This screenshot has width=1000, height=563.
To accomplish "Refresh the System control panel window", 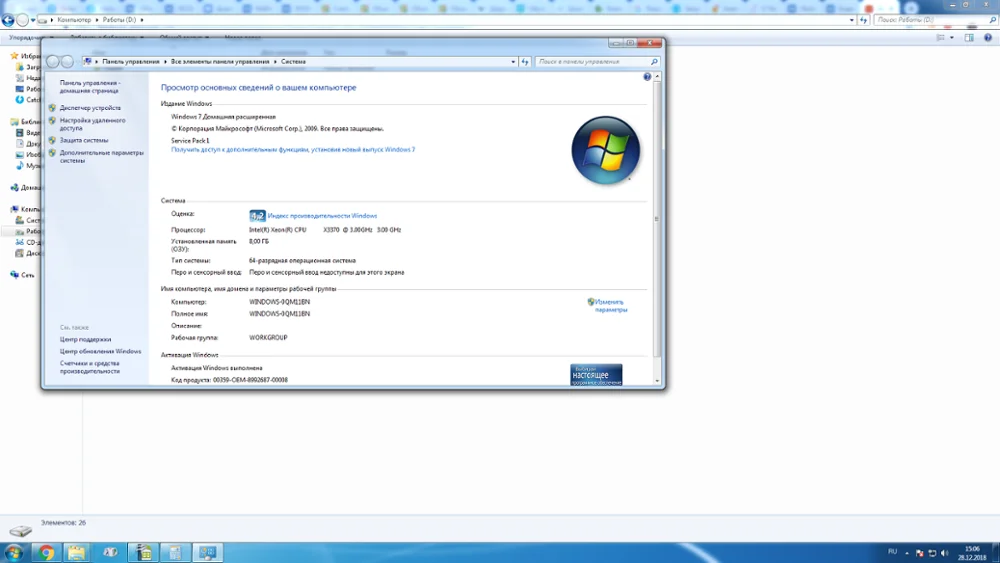I will click(x=525, y=62).
